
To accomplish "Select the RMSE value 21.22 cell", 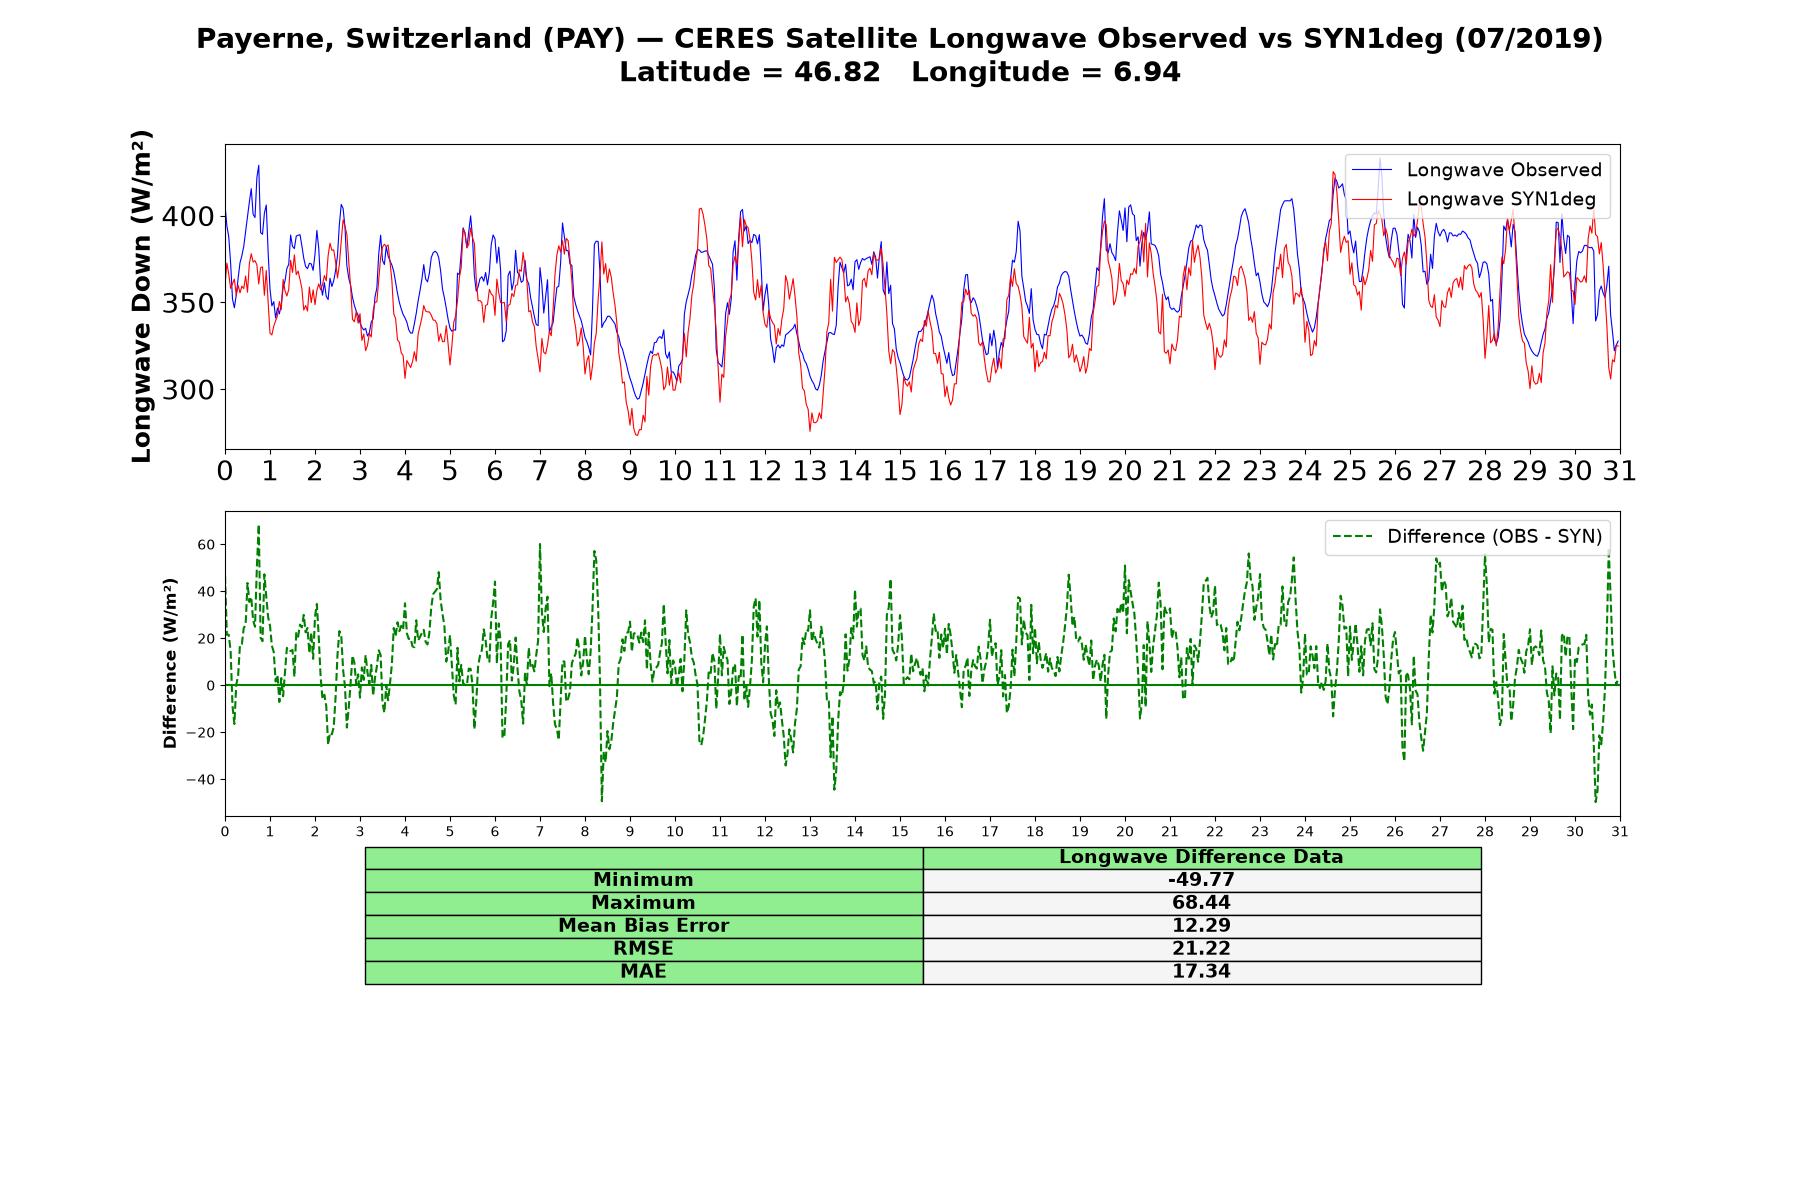I will point(1201,949).
